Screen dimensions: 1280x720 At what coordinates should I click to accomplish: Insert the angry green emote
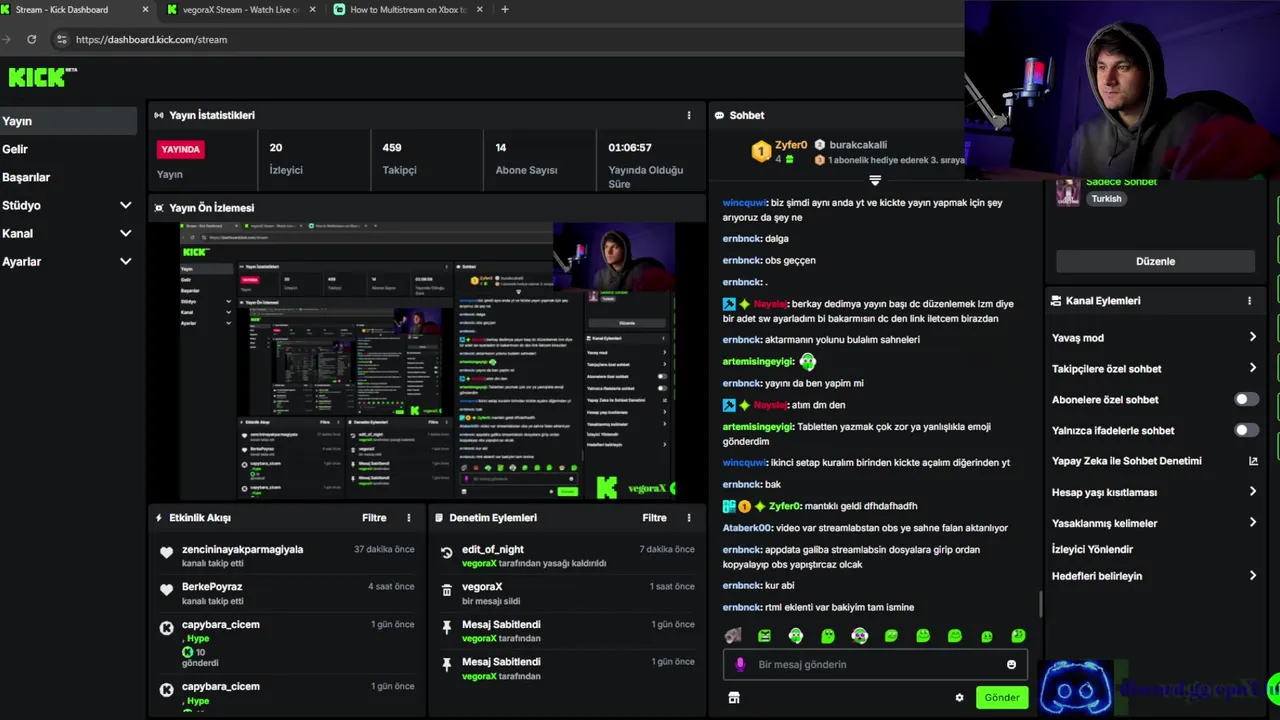pos(764,636)
